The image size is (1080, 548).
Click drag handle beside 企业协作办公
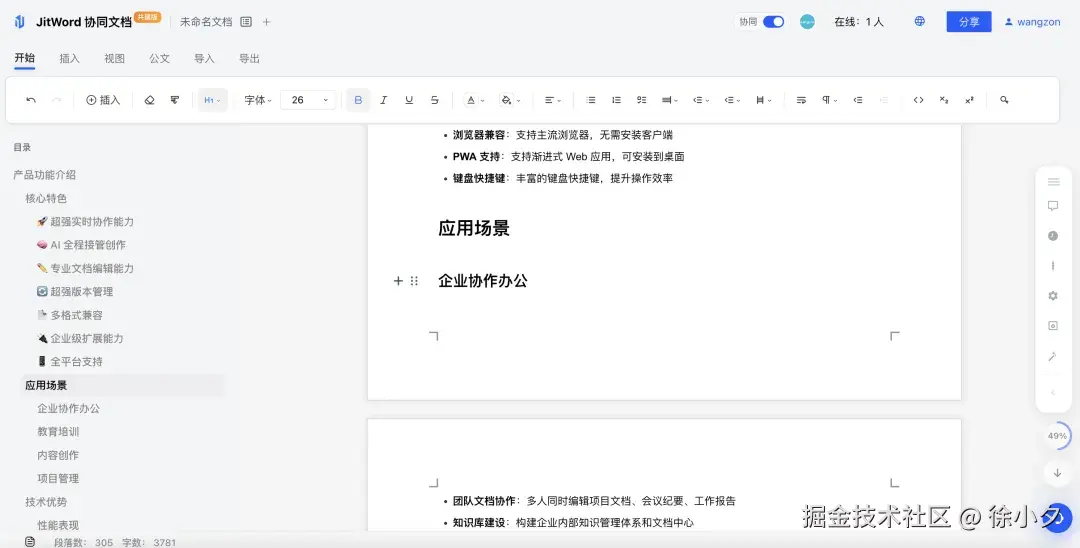pos(414,281)
